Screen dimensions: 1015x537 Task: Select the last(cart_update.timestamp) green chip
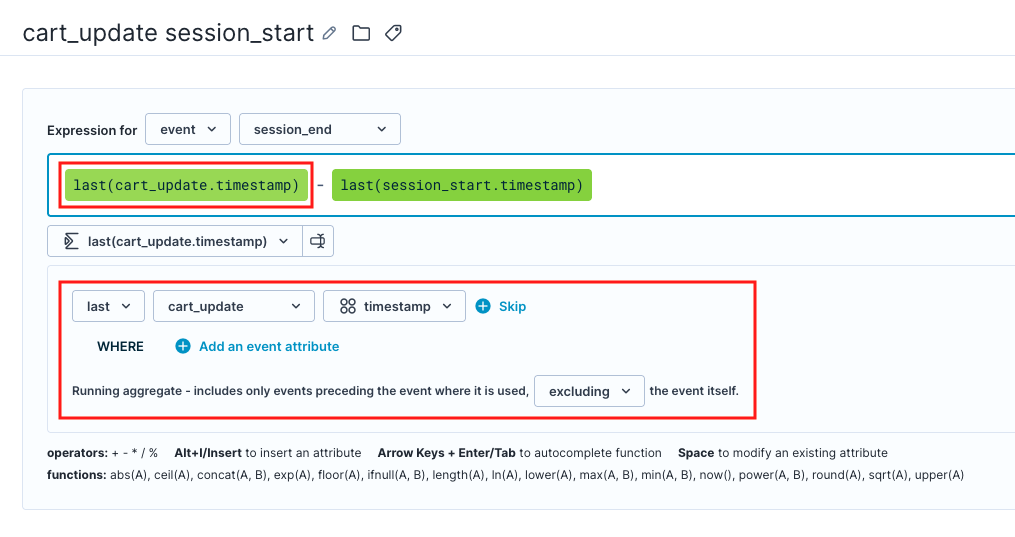tap(186, 185)
